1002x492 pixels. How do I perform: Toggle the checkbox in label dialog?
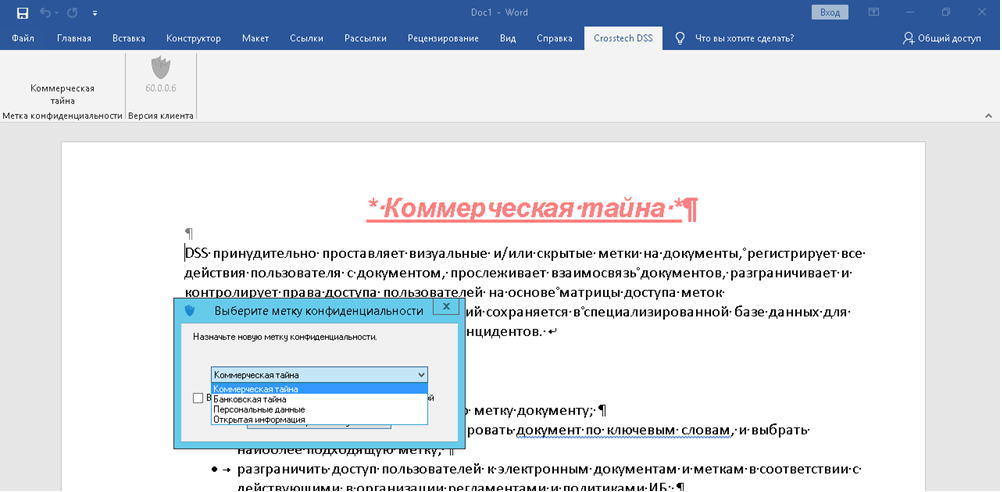coord(198,398)
